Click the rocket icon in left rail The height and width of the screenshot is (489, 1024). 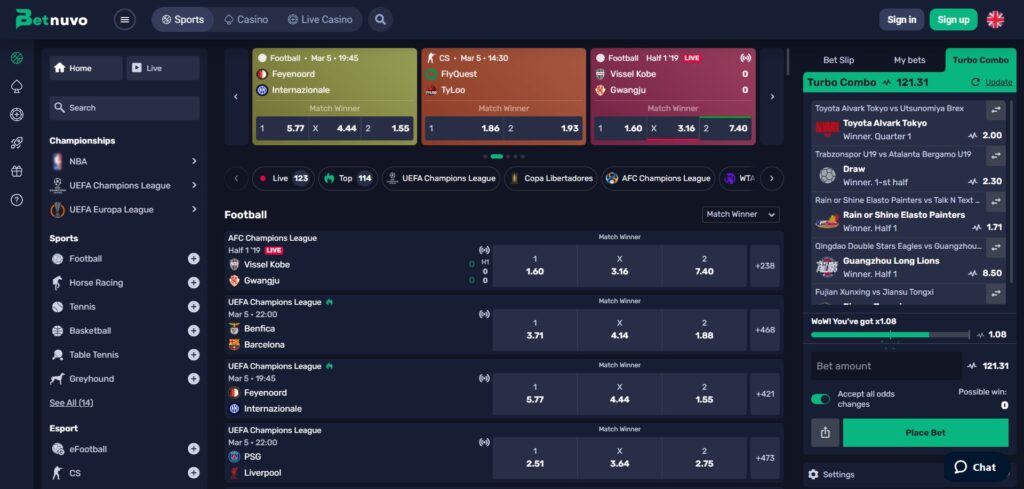tap(16, 143)
